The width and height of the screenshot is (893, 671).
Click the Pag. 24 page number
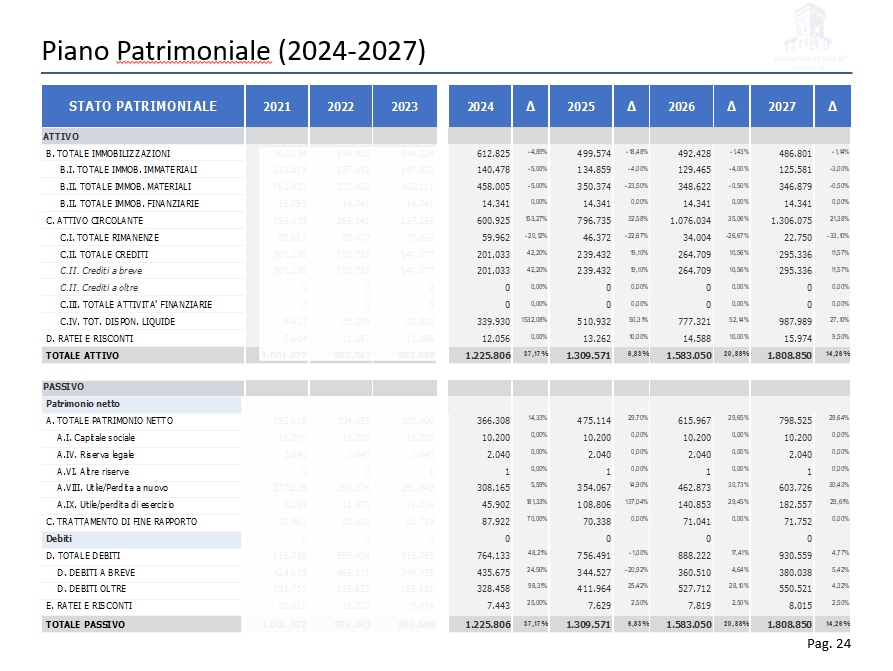click(x=829, y=644)
